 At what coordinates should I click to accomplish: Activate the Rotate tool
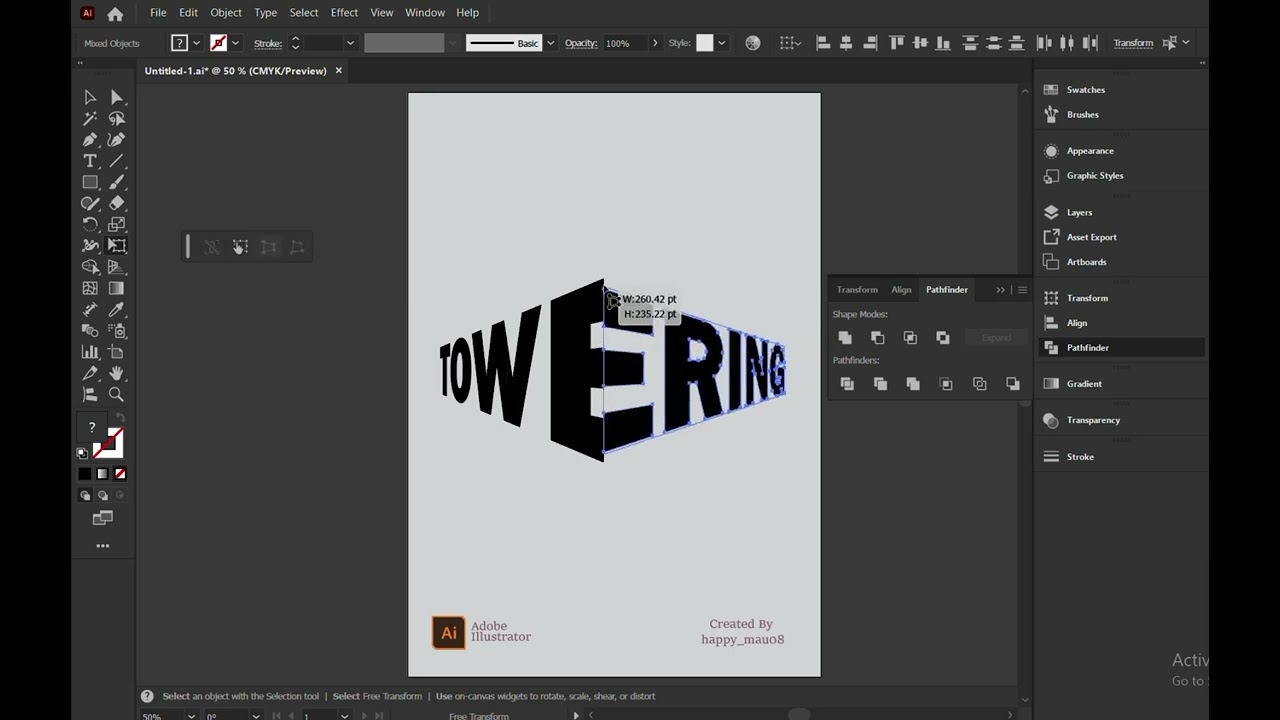click(90, 225)
